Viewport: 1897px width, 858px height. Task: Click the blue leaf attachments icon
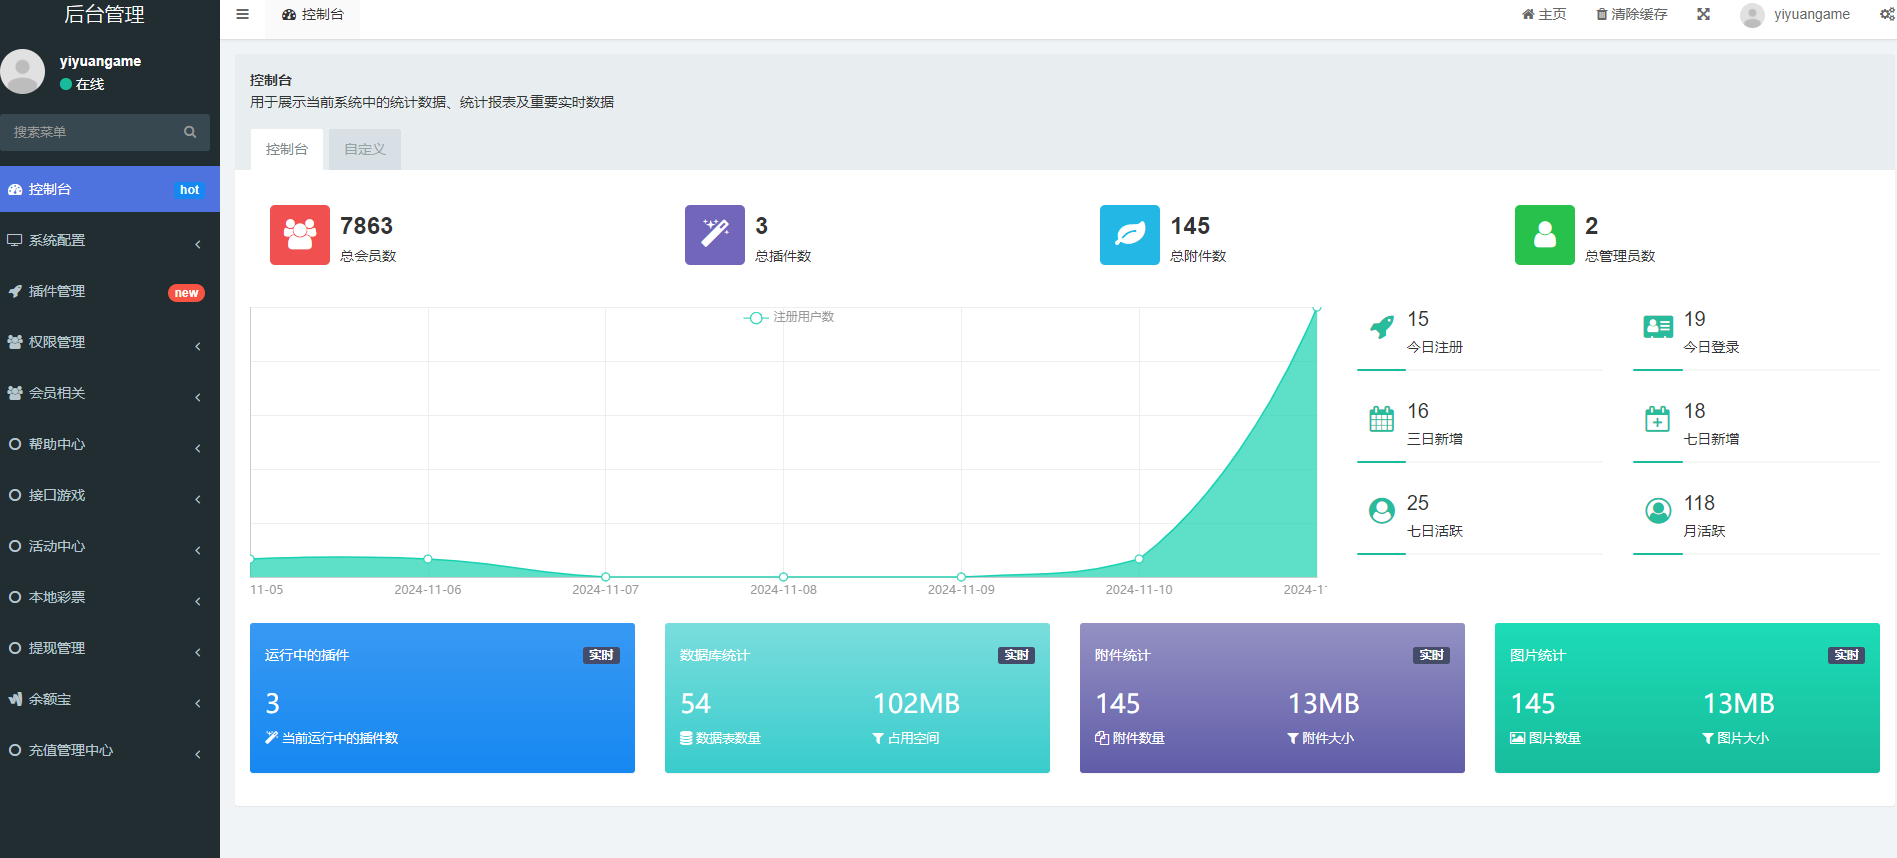1129,235
